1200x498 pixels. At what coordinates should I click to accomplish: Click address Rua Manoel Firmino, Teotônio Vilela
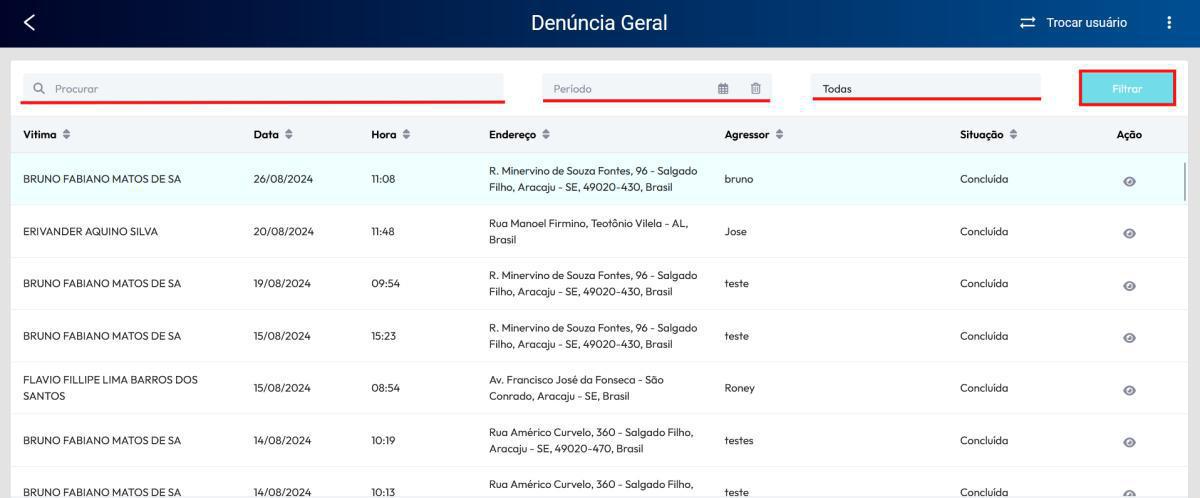pyautogui.click(x=589, y=231)
